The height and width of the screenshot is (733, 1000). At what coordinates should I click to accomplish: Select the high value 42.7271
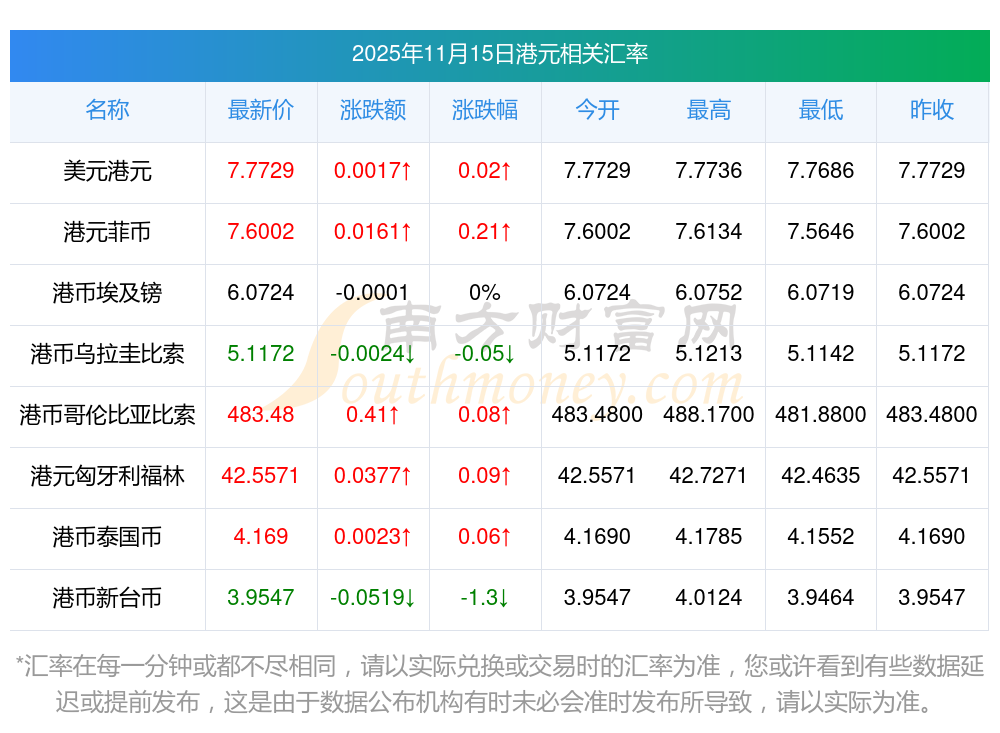(x=709, y=475)
